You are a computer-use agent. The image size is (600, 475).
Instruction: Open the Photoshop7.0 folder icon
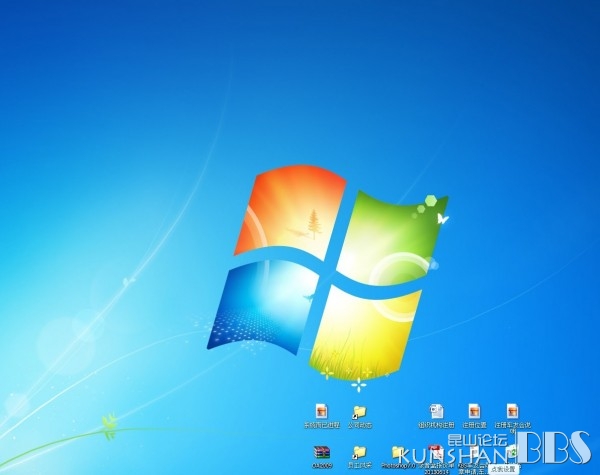coord(398,452)
